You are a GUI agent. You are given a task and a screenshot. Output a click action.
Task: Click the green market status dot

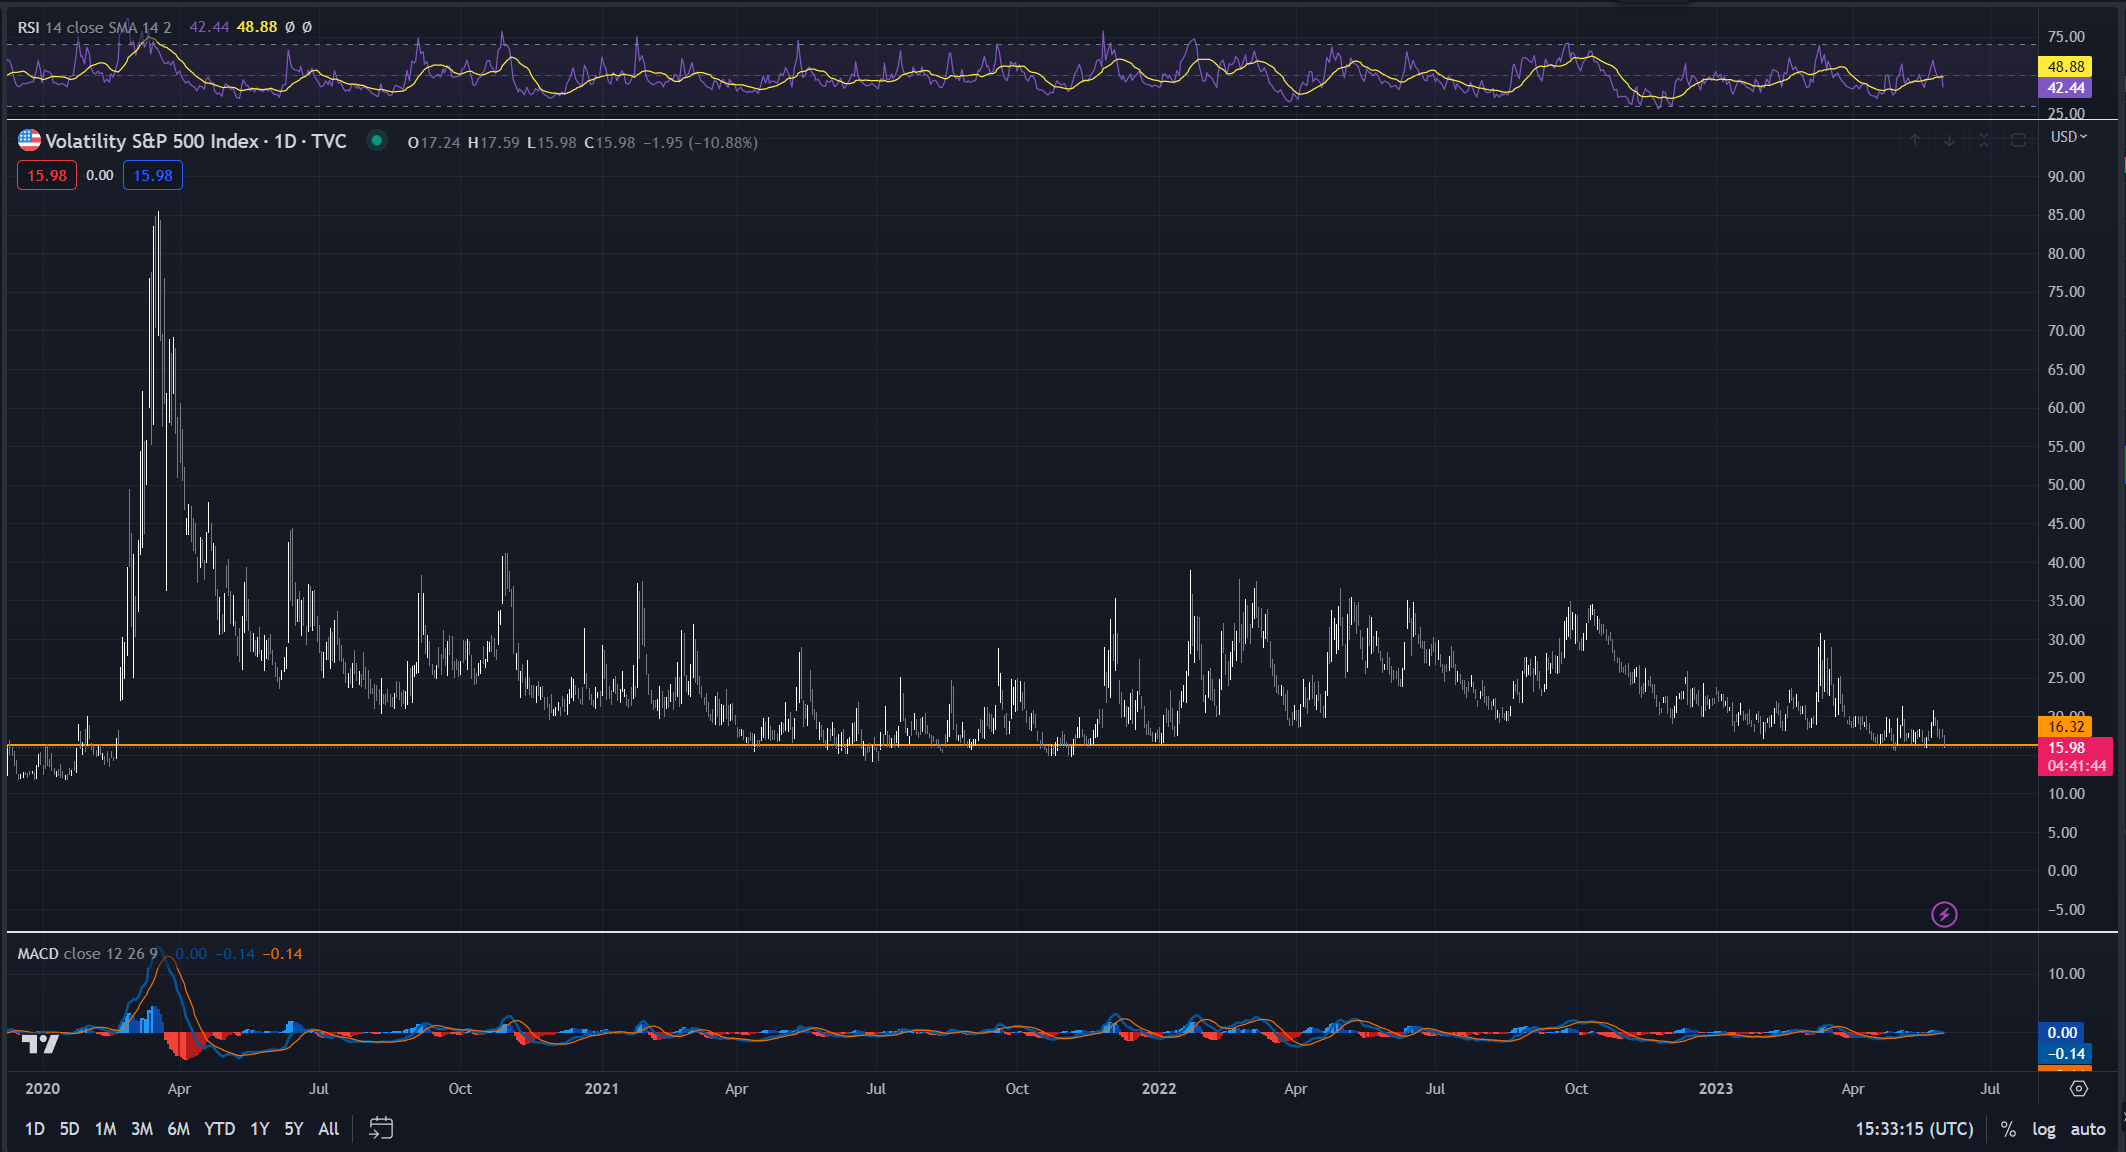coord(377,141)
